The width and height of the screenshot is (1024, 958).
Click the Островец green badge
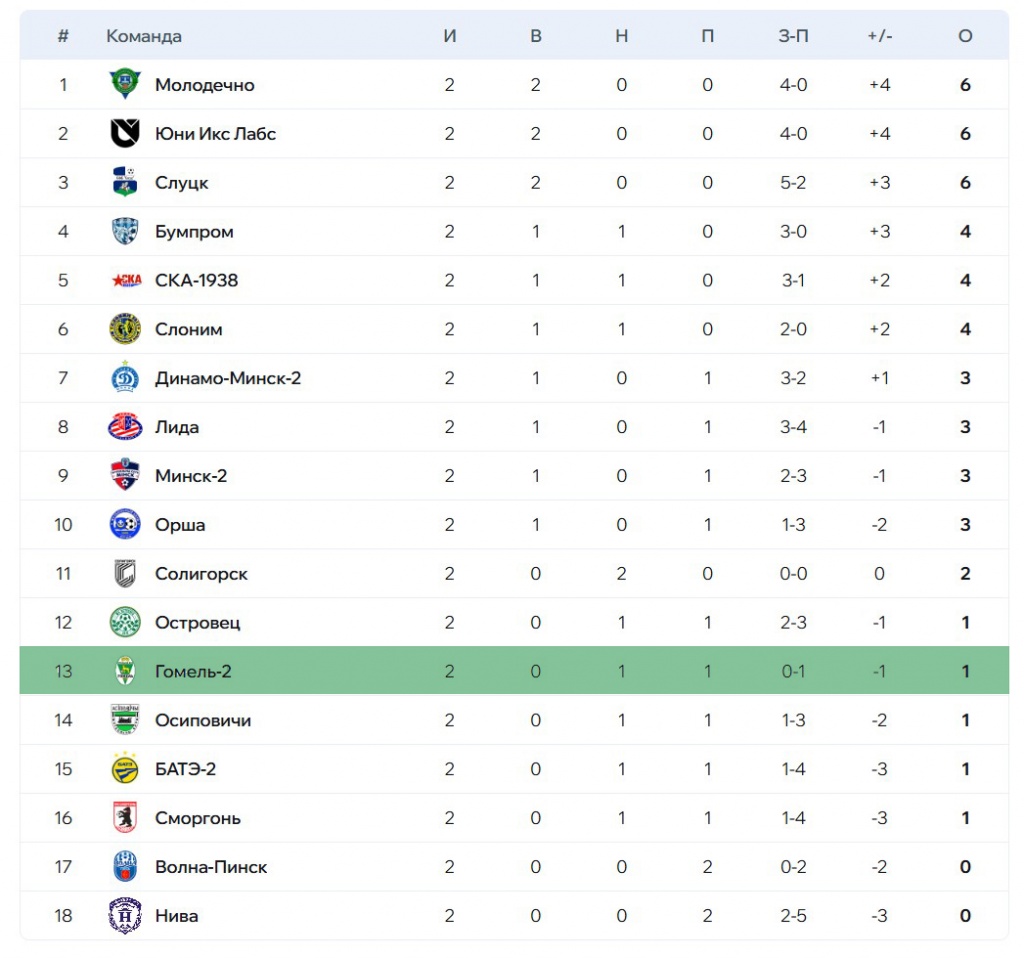[125, 623]
